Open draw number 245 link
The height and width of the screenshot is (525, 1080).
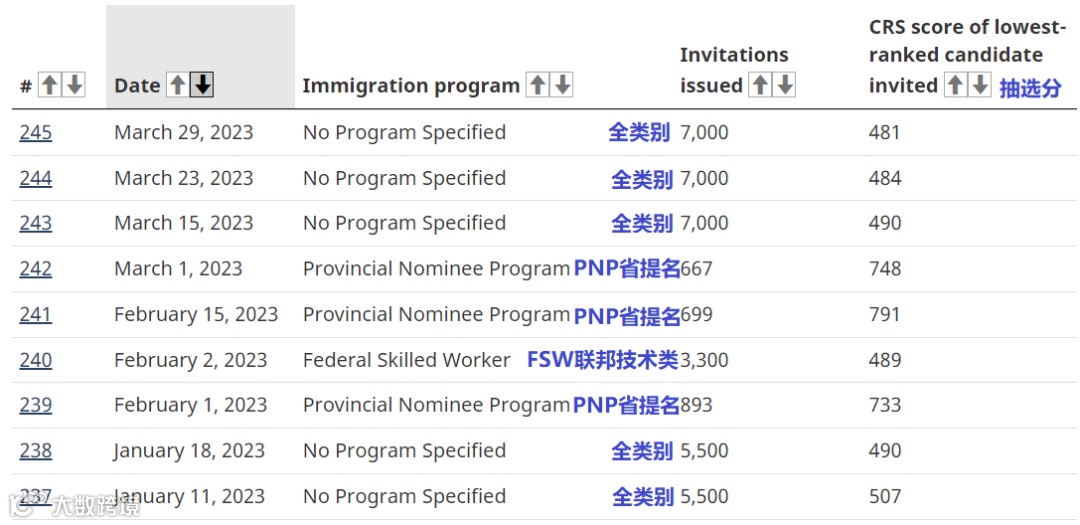tap(36, 133)
